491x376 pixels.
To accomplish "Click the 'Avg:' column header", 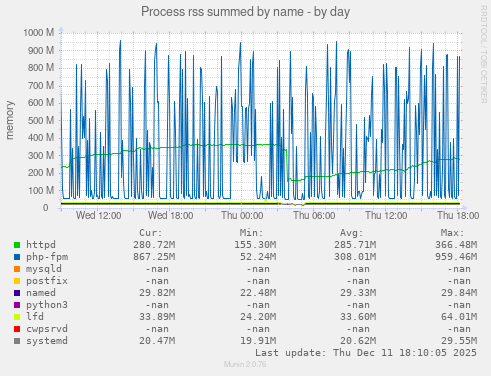I will [x=352, y=233].
